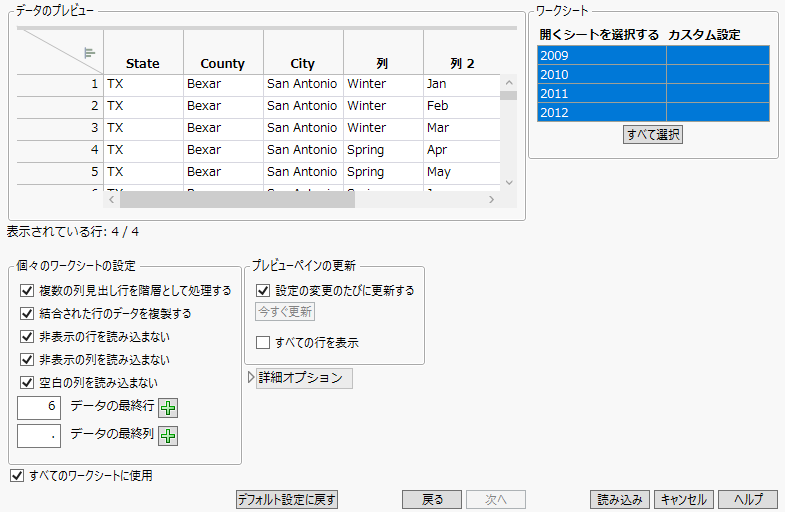Toggle 複数の列見出し行を階層として処理する checkbox
The width and height of the screenshot is (785, 512).
coord(27,291)
